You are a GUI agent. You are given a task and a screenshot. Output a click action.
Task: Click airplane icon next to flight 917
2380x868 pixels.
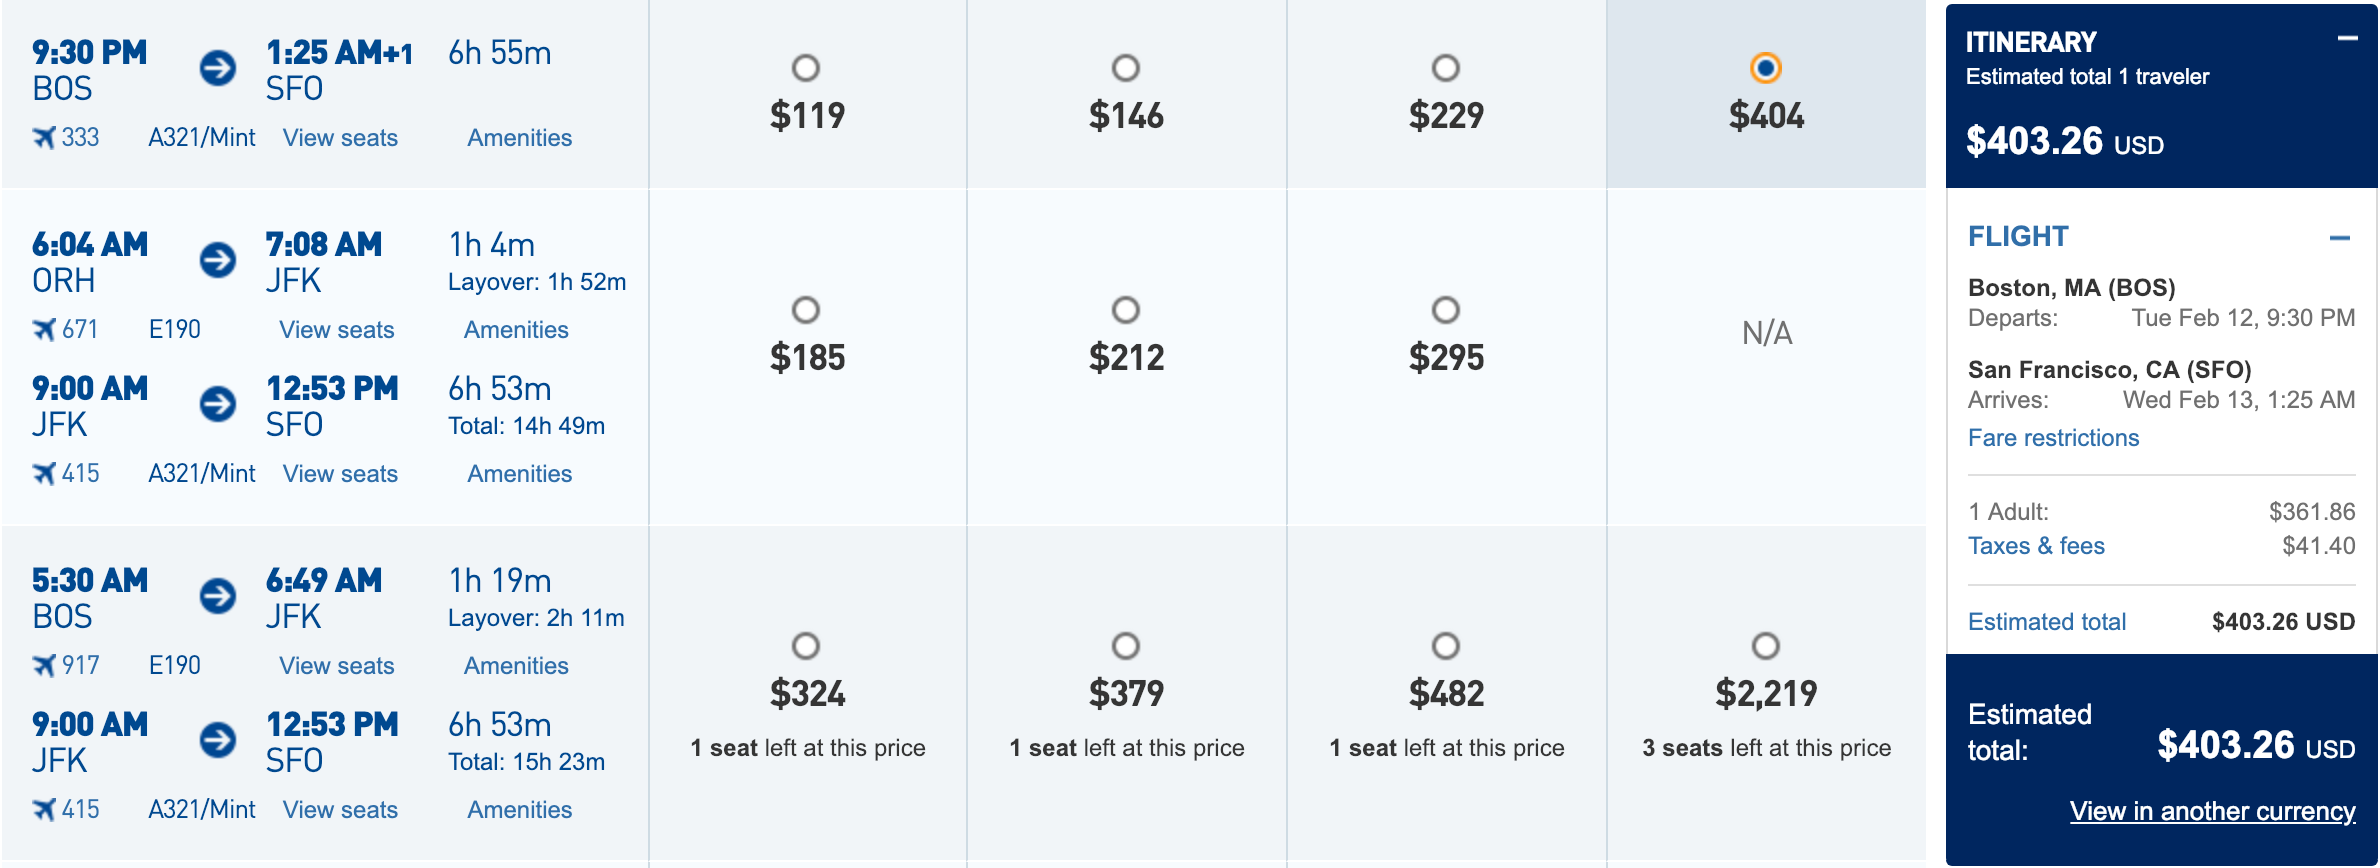point(44,666)
